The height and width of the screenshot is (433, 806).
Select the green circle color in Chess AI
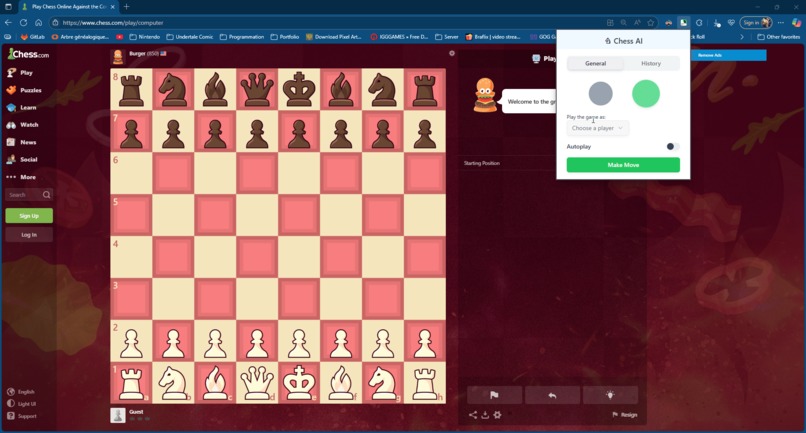(x=646, y=94)
